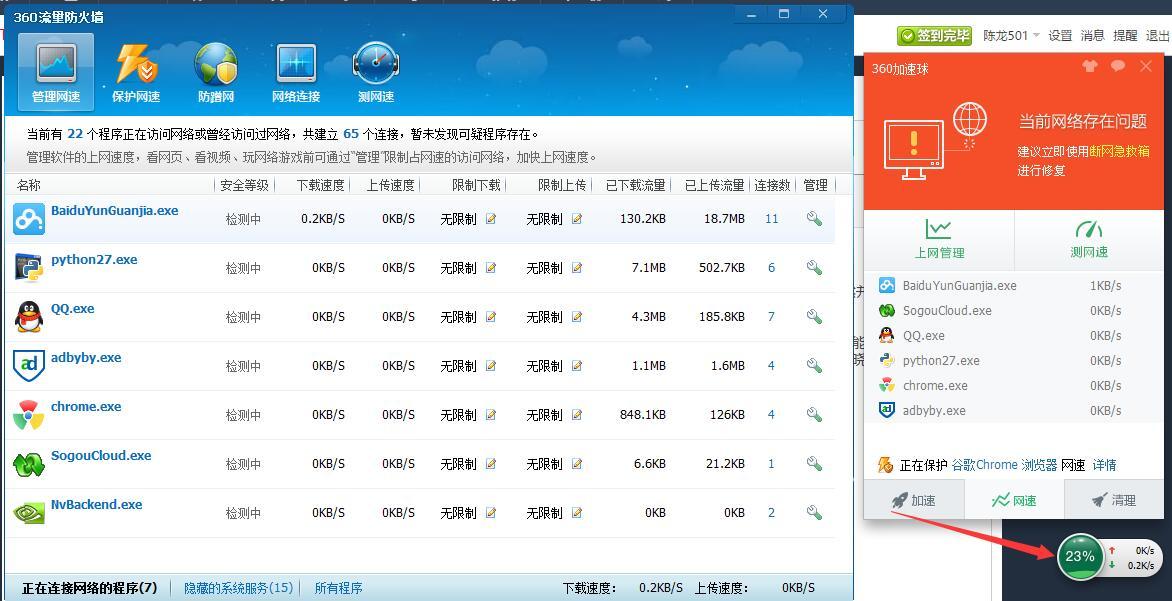This screenshot has height=601, width=1172.
Task: Expand 隐藏的系统服务(15) list
Action: pos(237,588)
